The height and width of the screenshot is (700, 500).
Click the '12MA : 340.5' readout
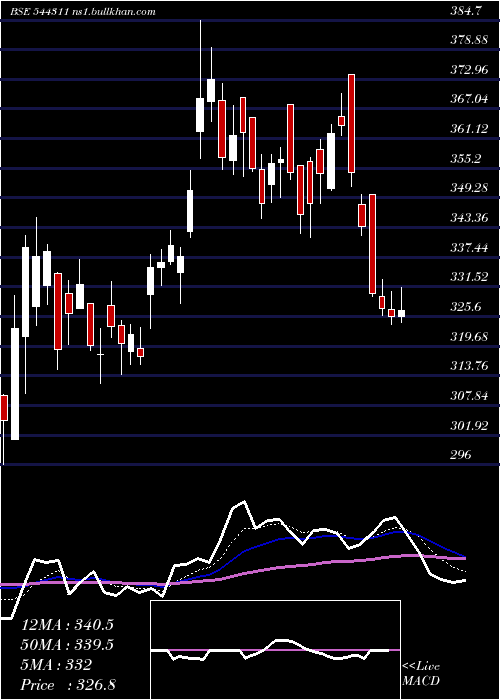coord(67,625)
